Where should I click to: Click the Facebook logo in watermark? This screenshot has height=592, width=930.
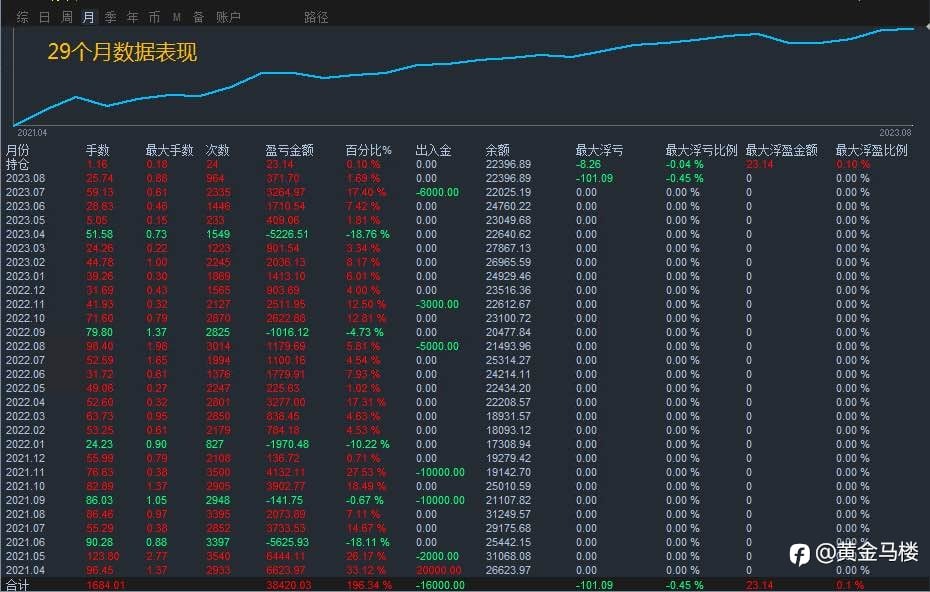[x=799, y=554]
